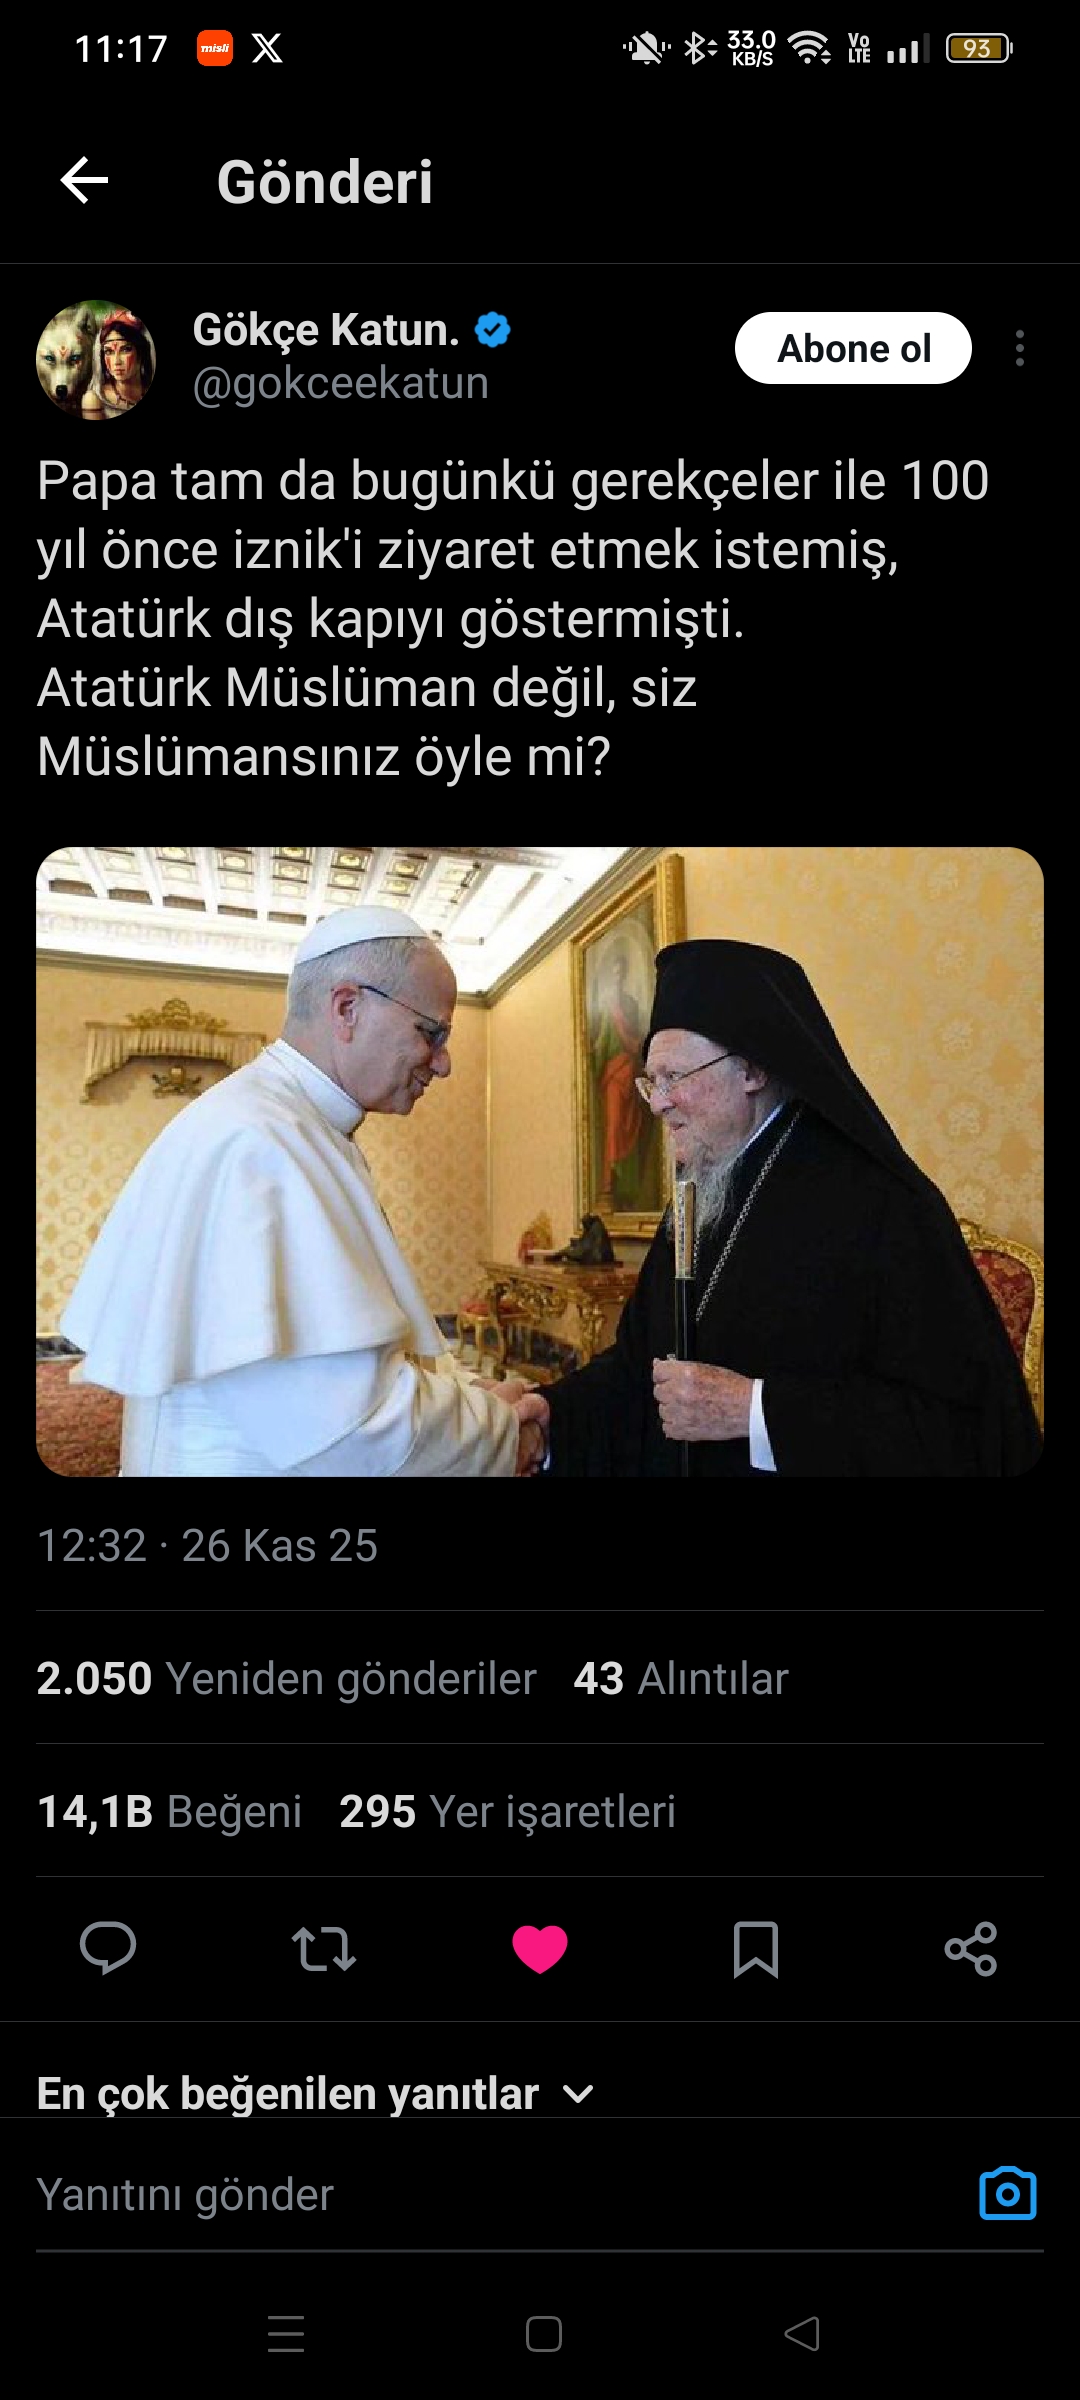Viewport: 1080px width, 2400px height.
Task: View the 2.050 Yeniden gönderiler list
Action: coord(286,1678)
